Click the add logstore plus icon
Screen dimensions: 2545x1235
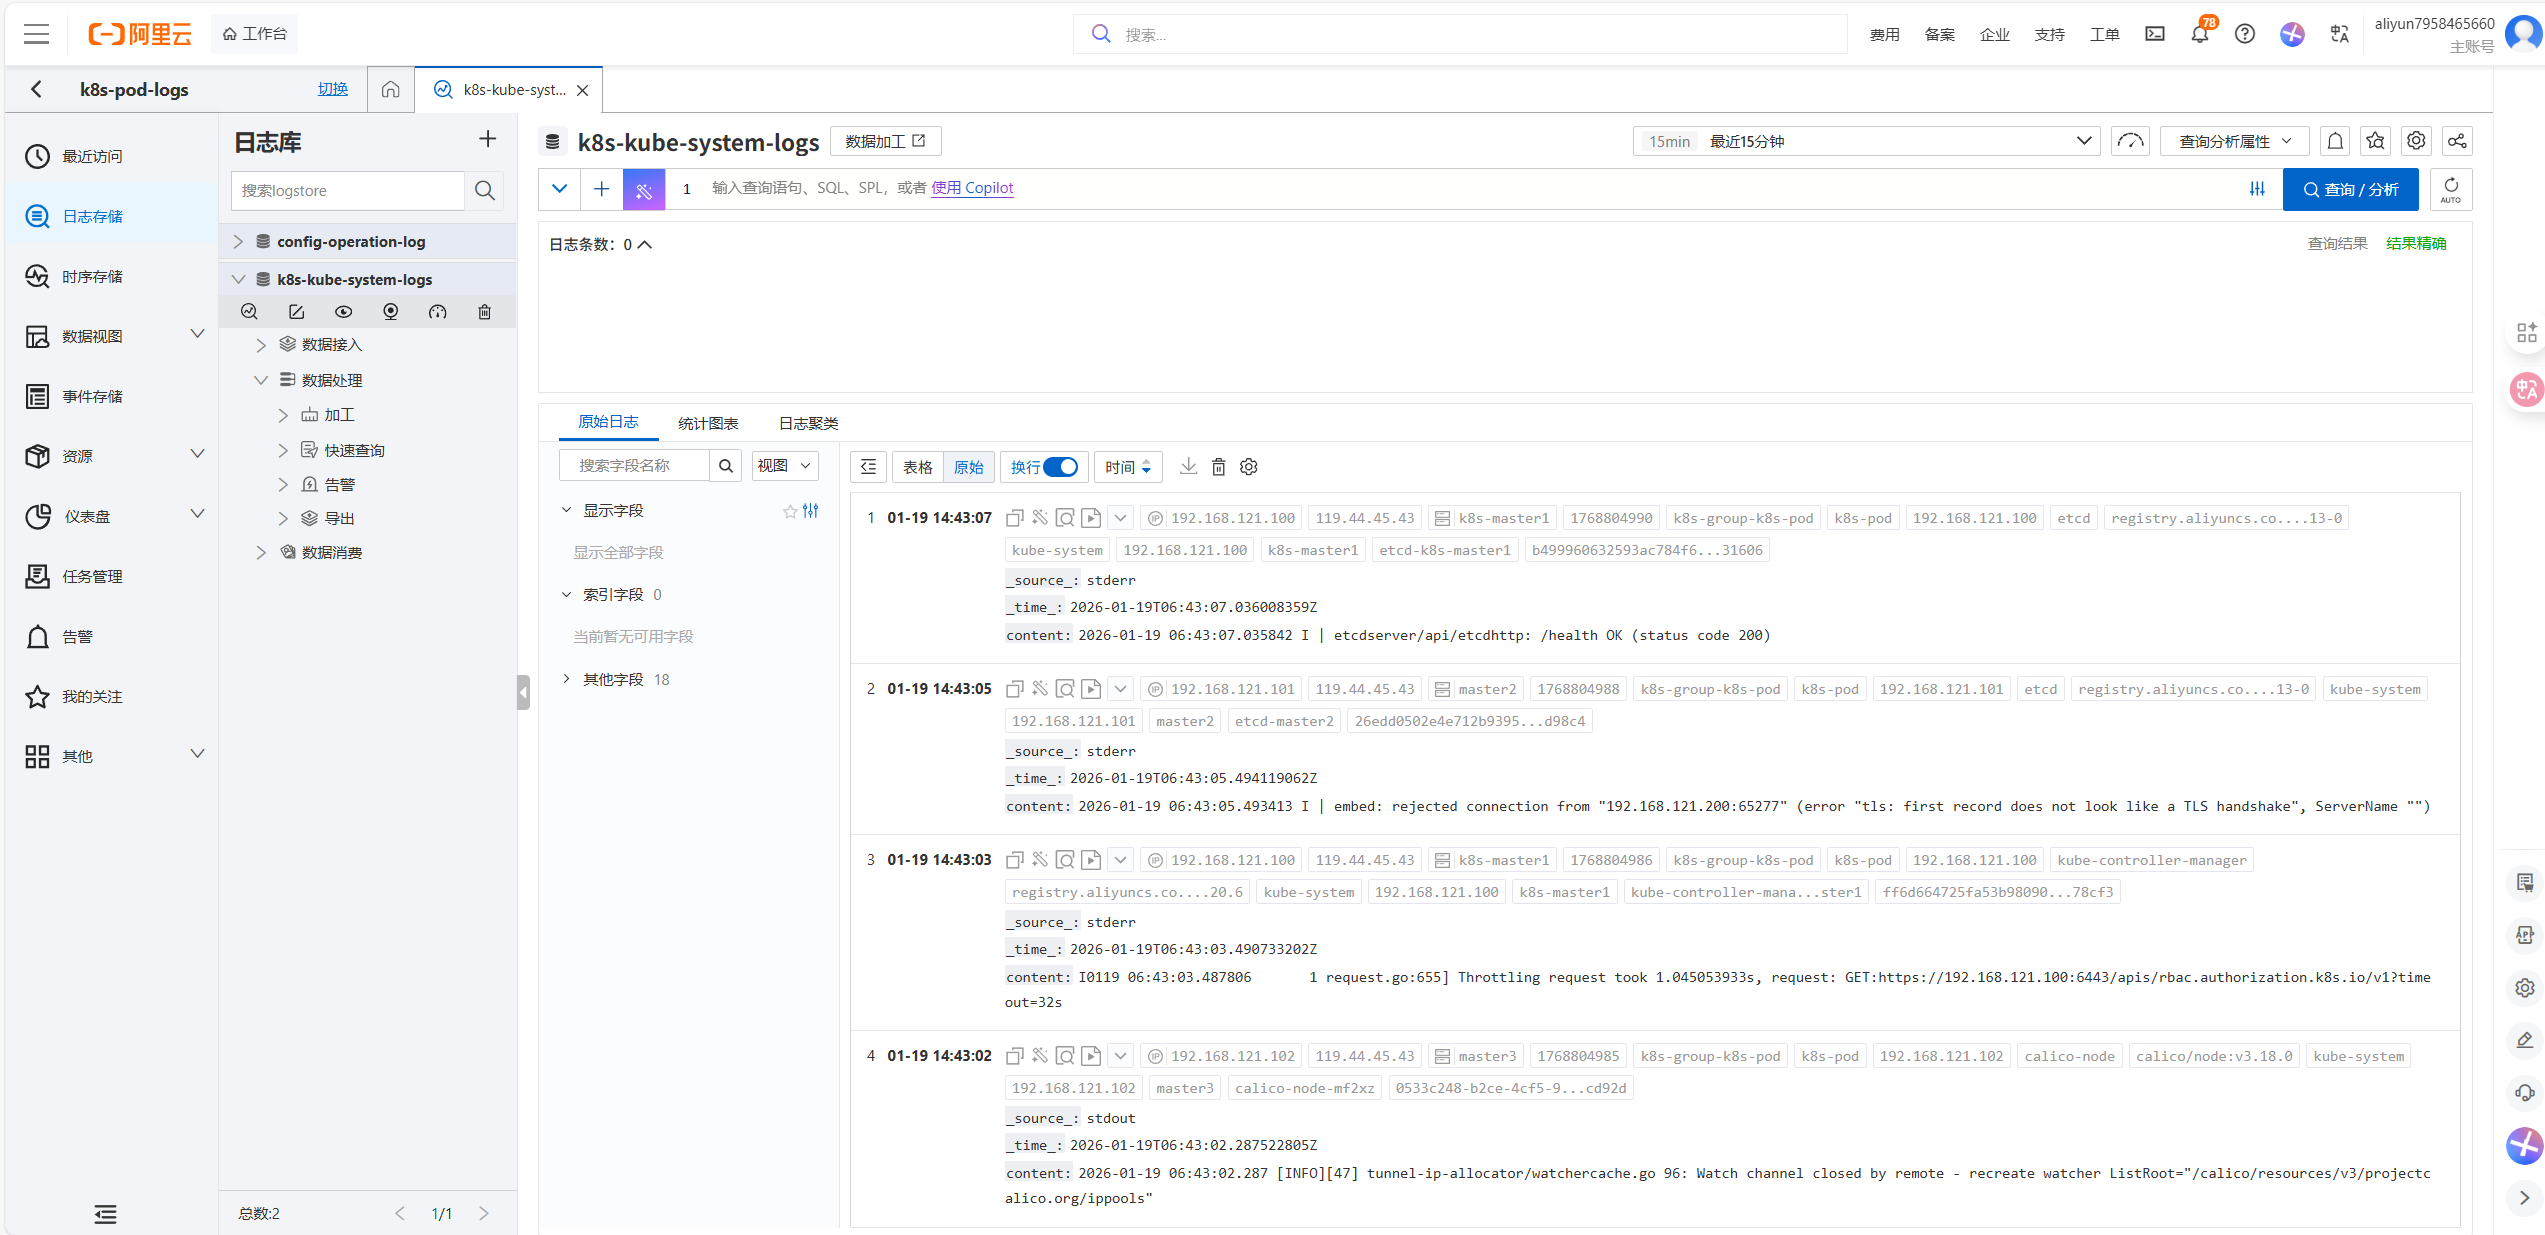point(487,139)
